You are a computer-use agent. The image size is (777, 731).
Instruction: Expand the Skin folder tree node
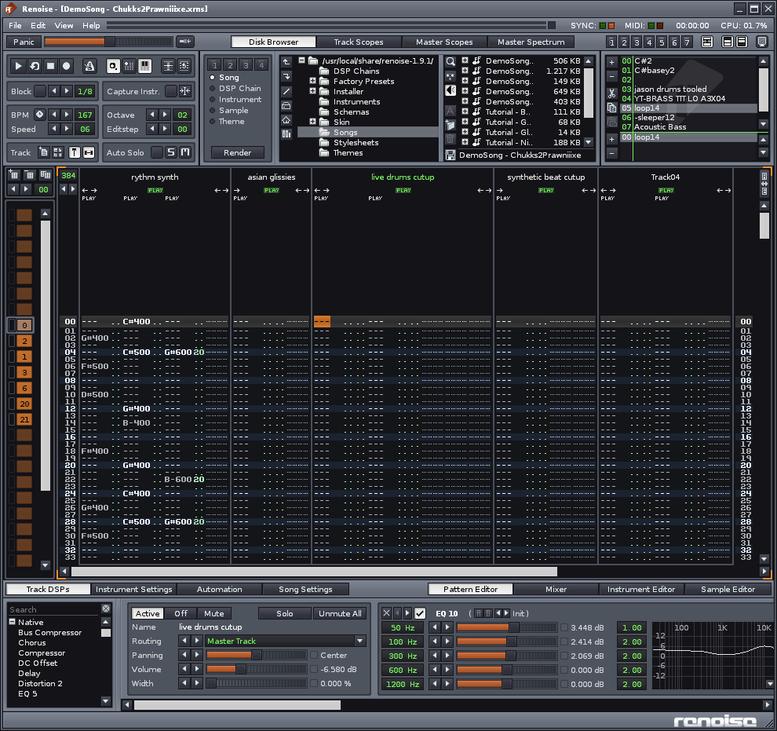point(312,122)
